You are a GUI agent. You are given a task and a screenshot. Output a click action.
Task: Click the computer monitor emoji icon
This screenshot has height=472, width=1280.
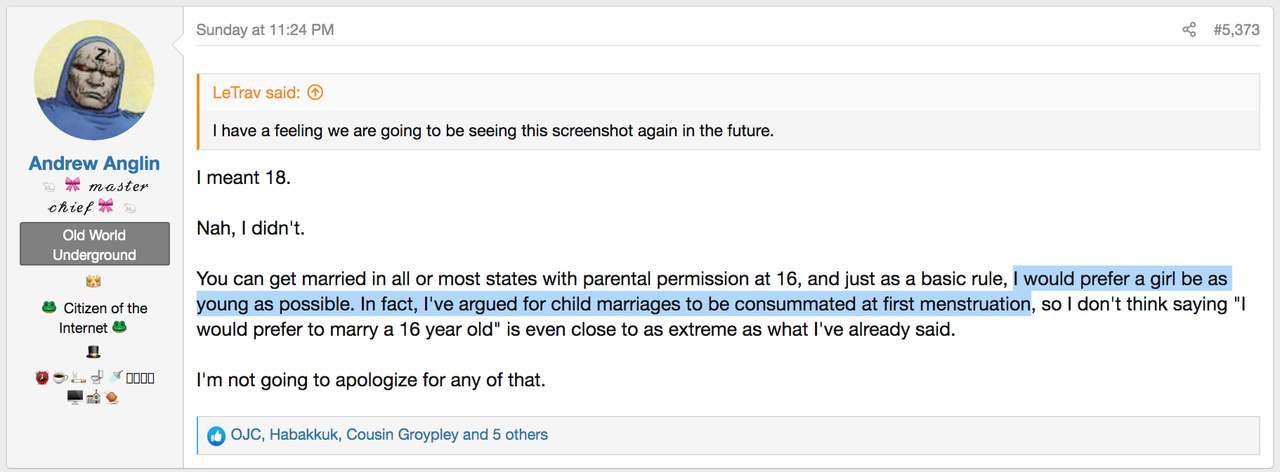[x=75, y=397]
